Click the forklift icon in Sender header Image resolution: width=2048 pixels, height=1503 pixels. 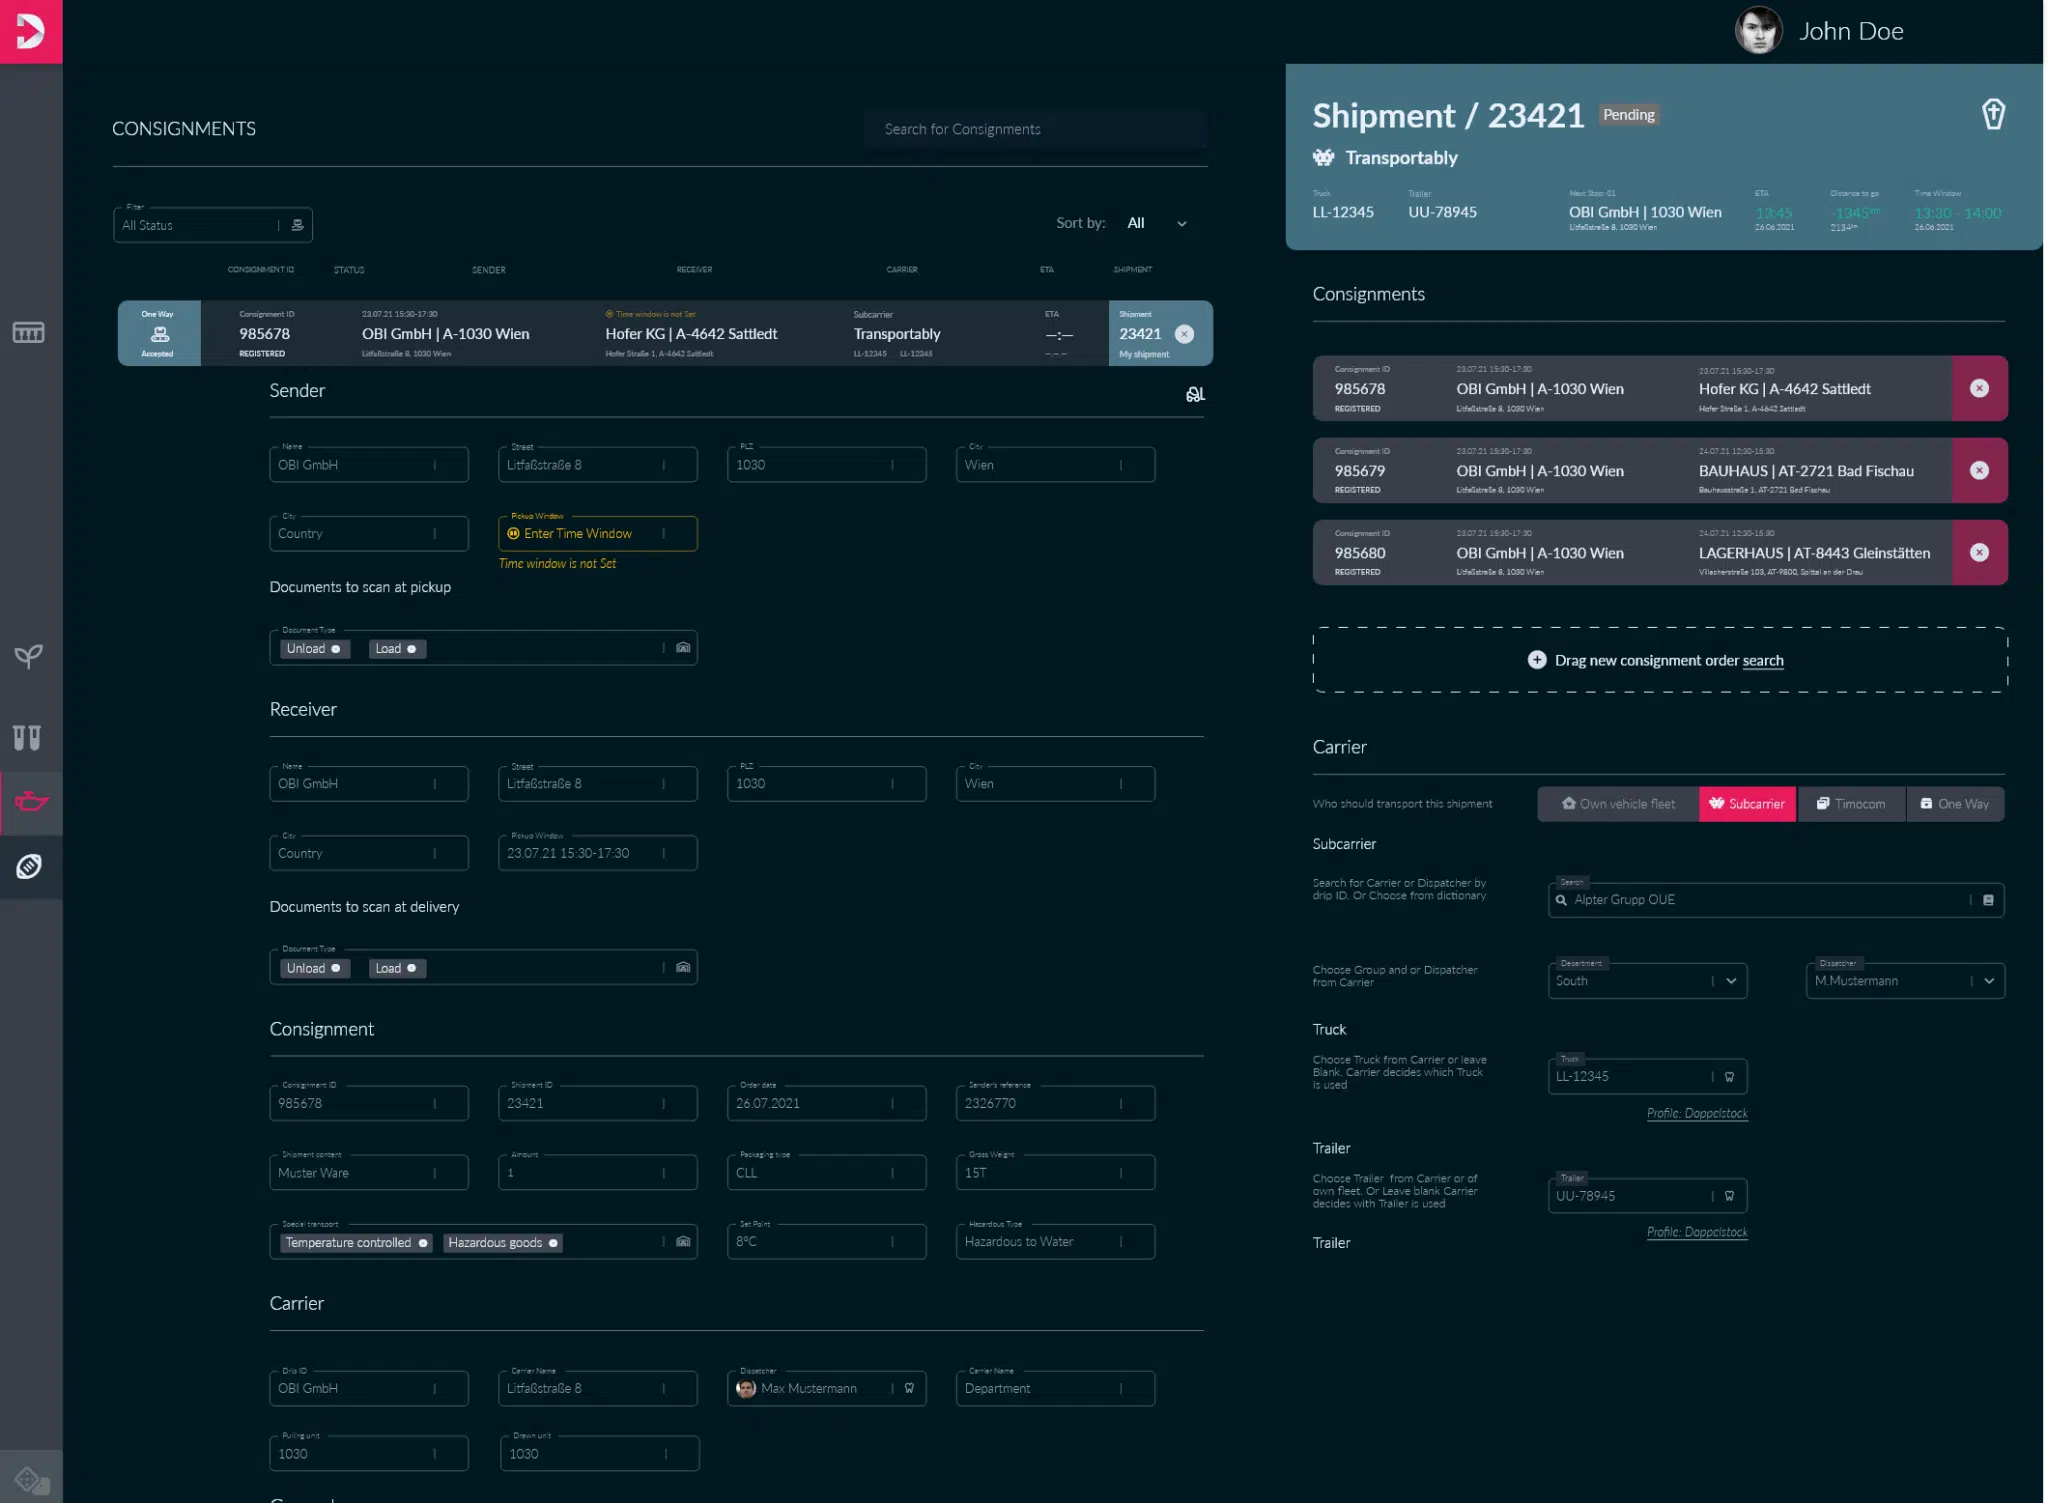(1195, 394)
